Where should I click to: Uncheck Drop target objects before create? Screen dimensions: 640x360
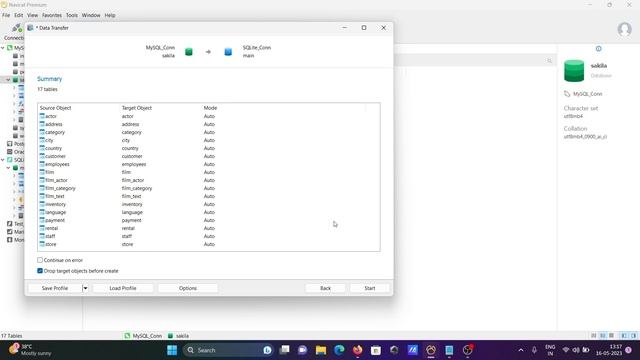click(40, 271)
